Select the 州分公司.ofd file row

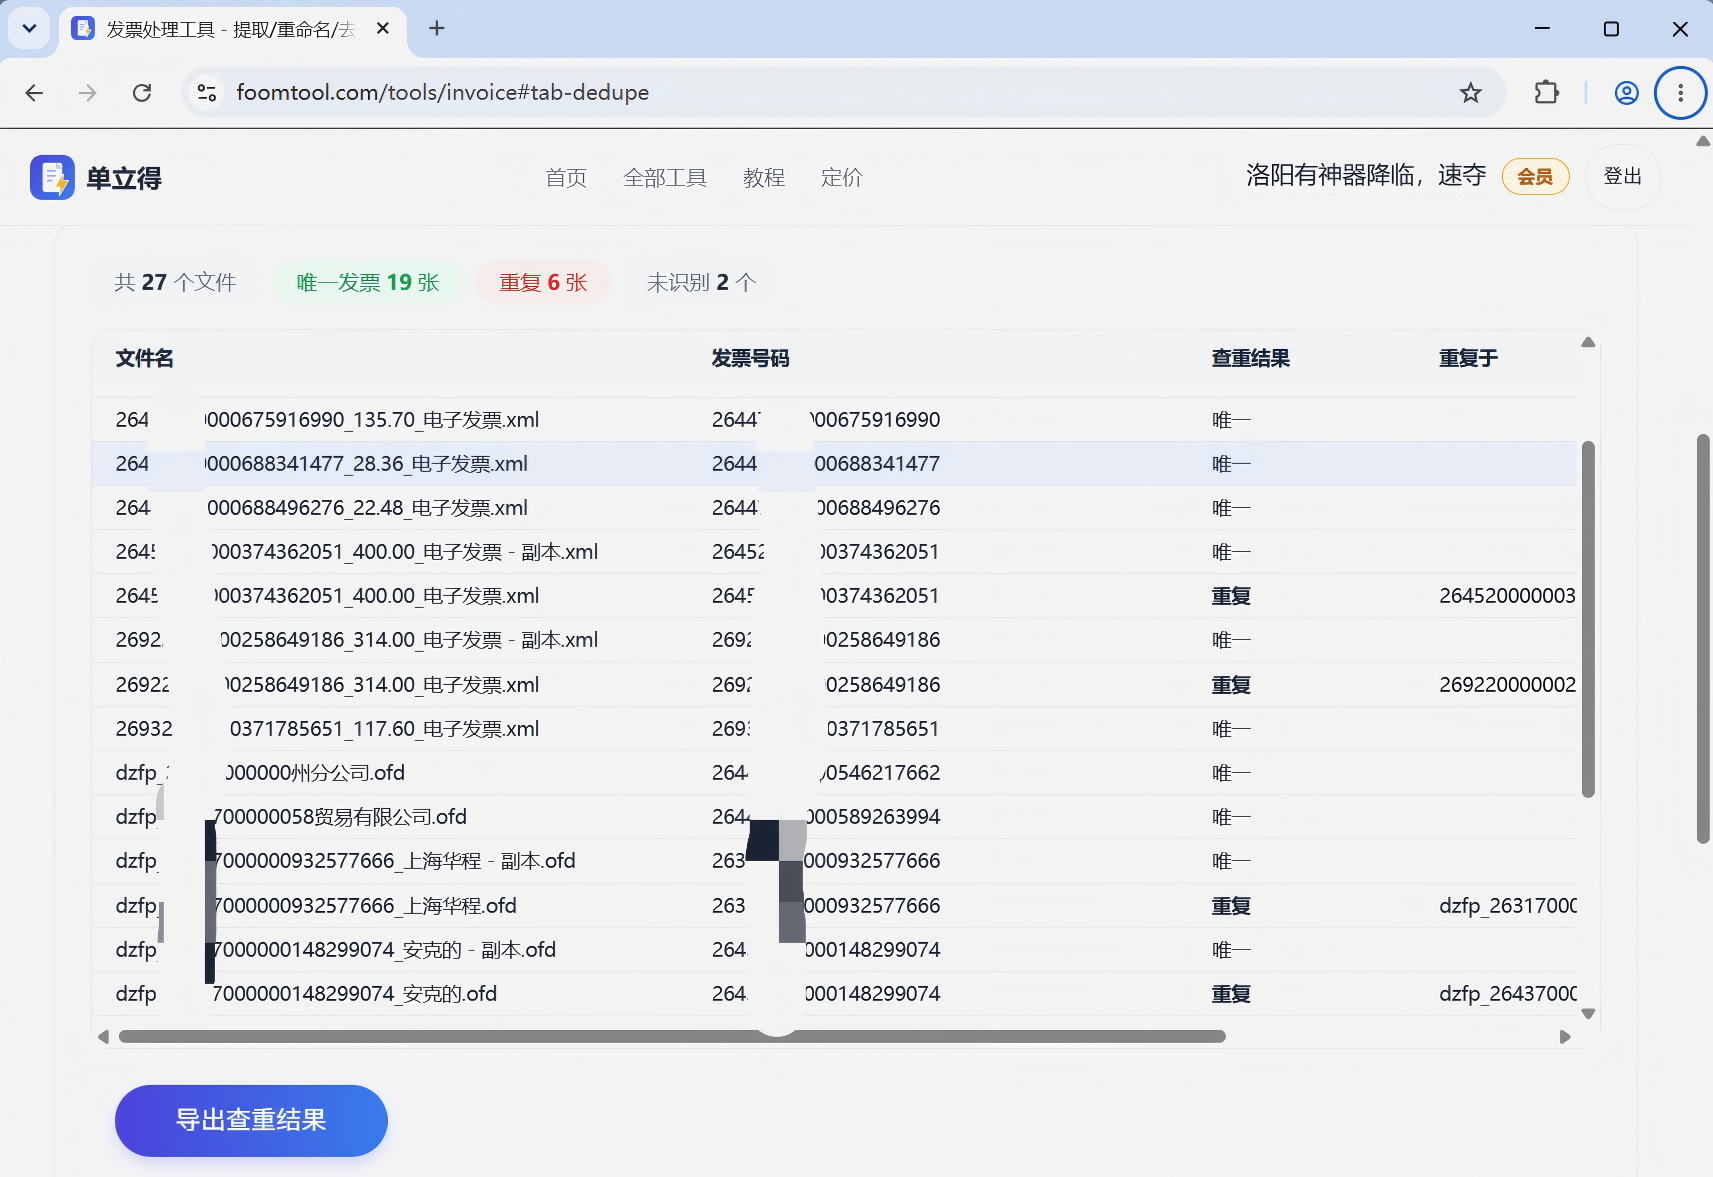tap(834, 773)
